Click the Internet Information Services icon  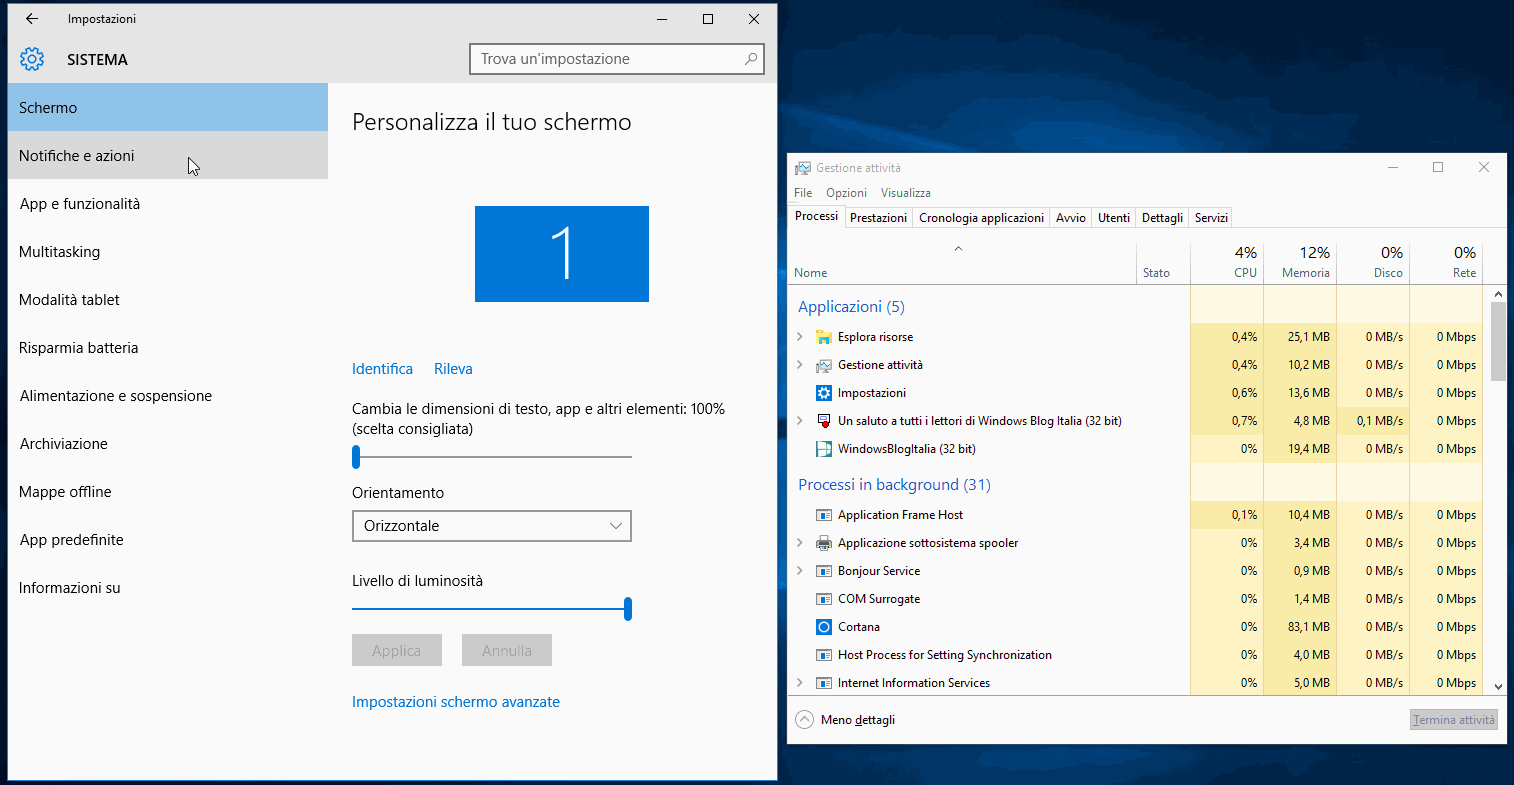(824, 683)
